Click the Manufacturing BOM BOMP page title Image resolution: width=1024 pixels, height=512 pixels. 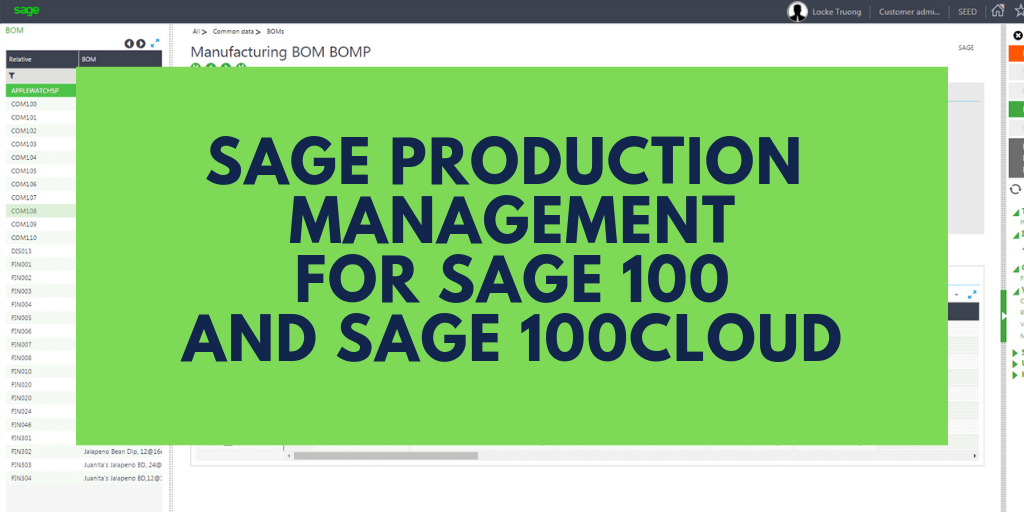(x=281, y=52)
